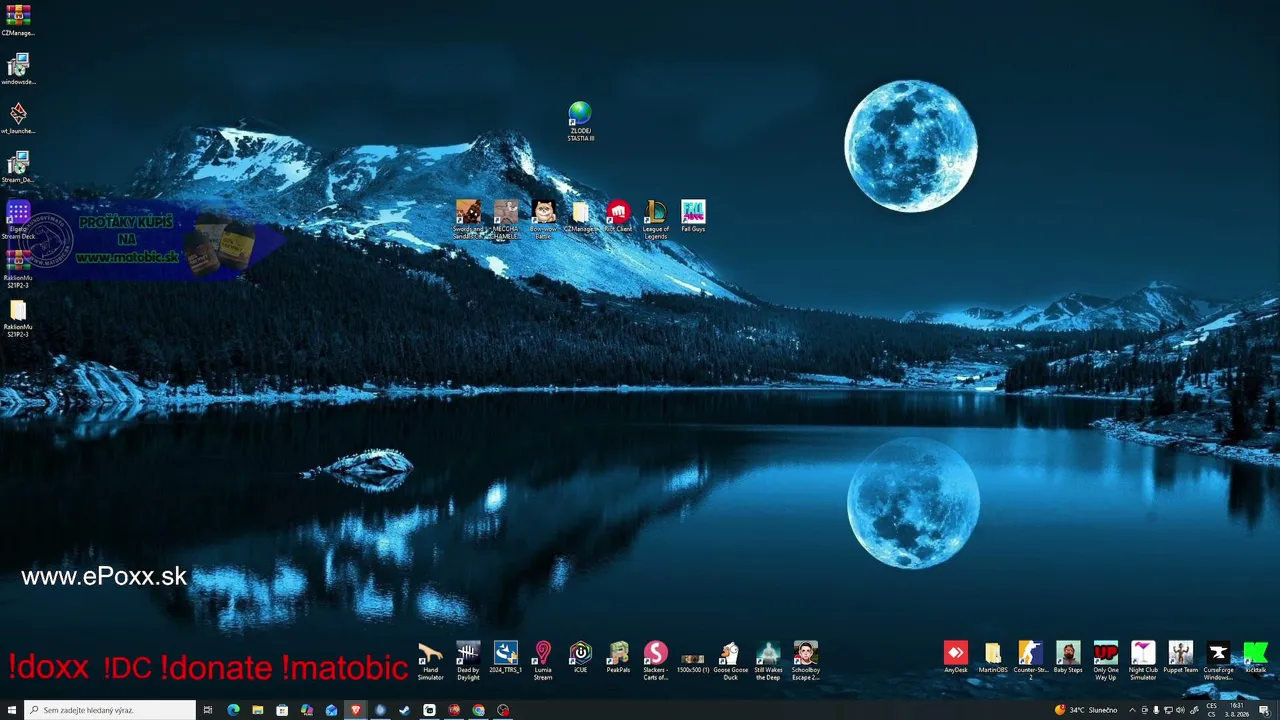Launch the iCUE desktop icon

pos(580,658)
